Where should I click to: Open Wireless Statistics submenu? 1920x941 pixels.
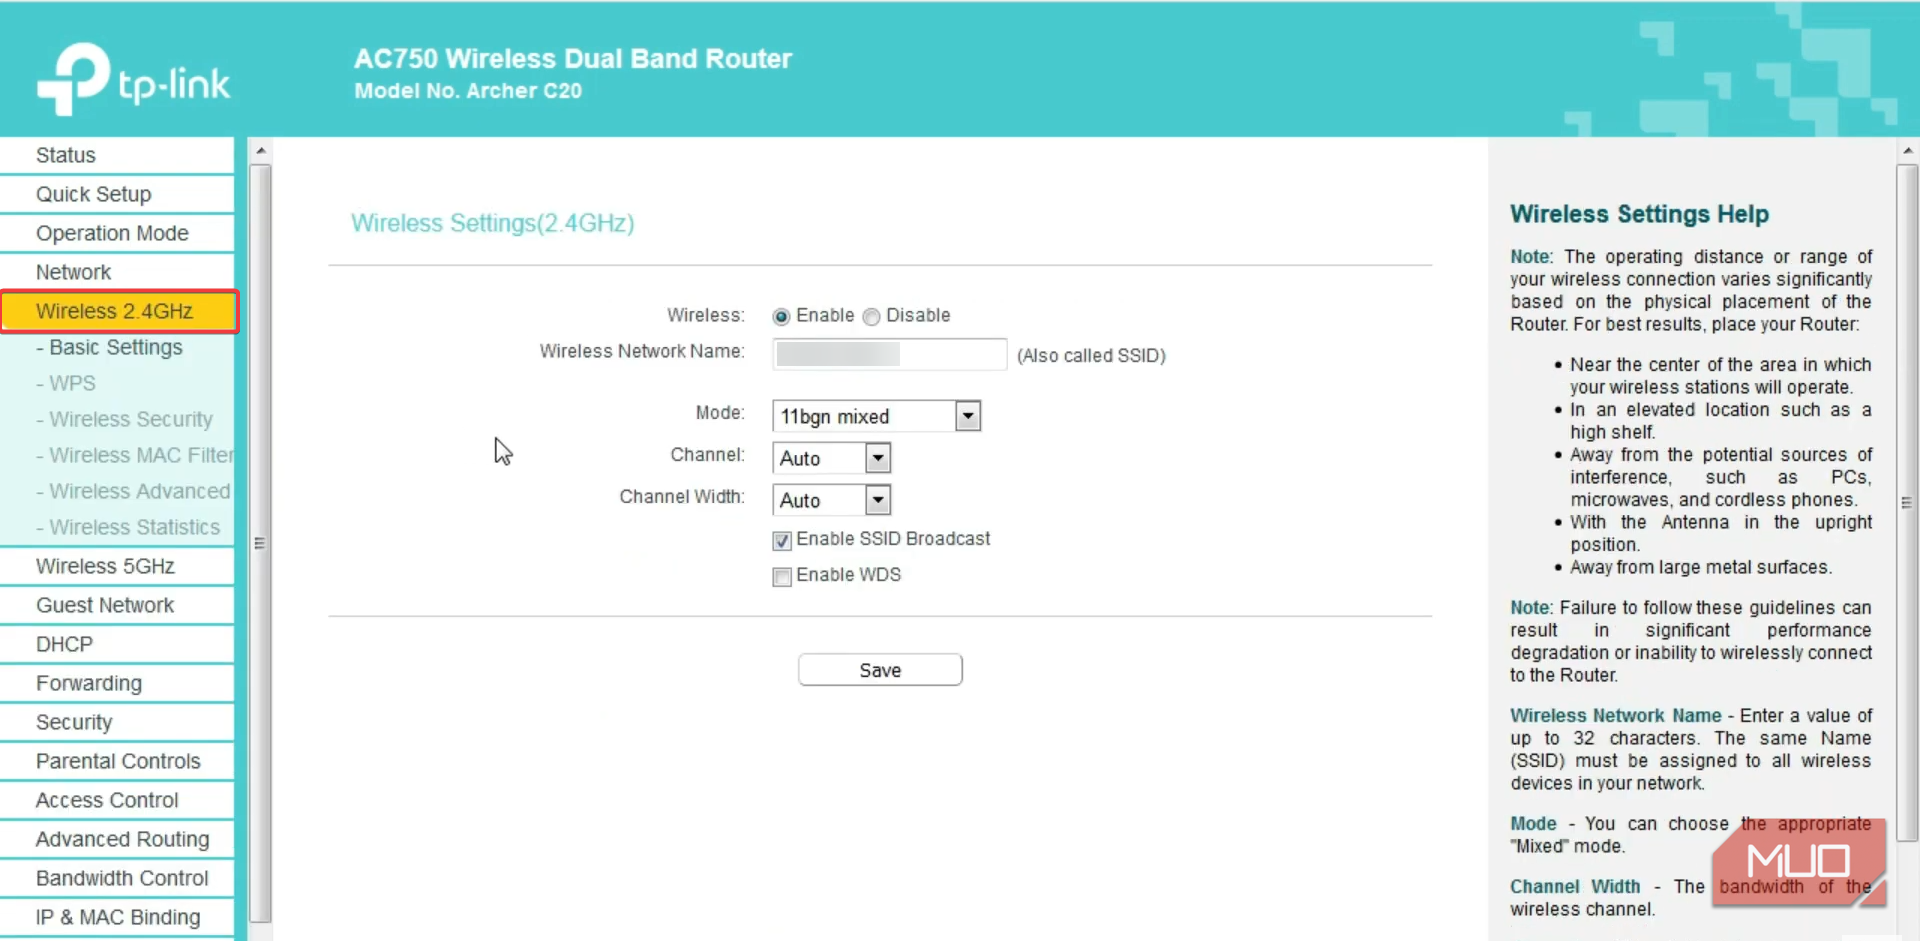point(128,527)
